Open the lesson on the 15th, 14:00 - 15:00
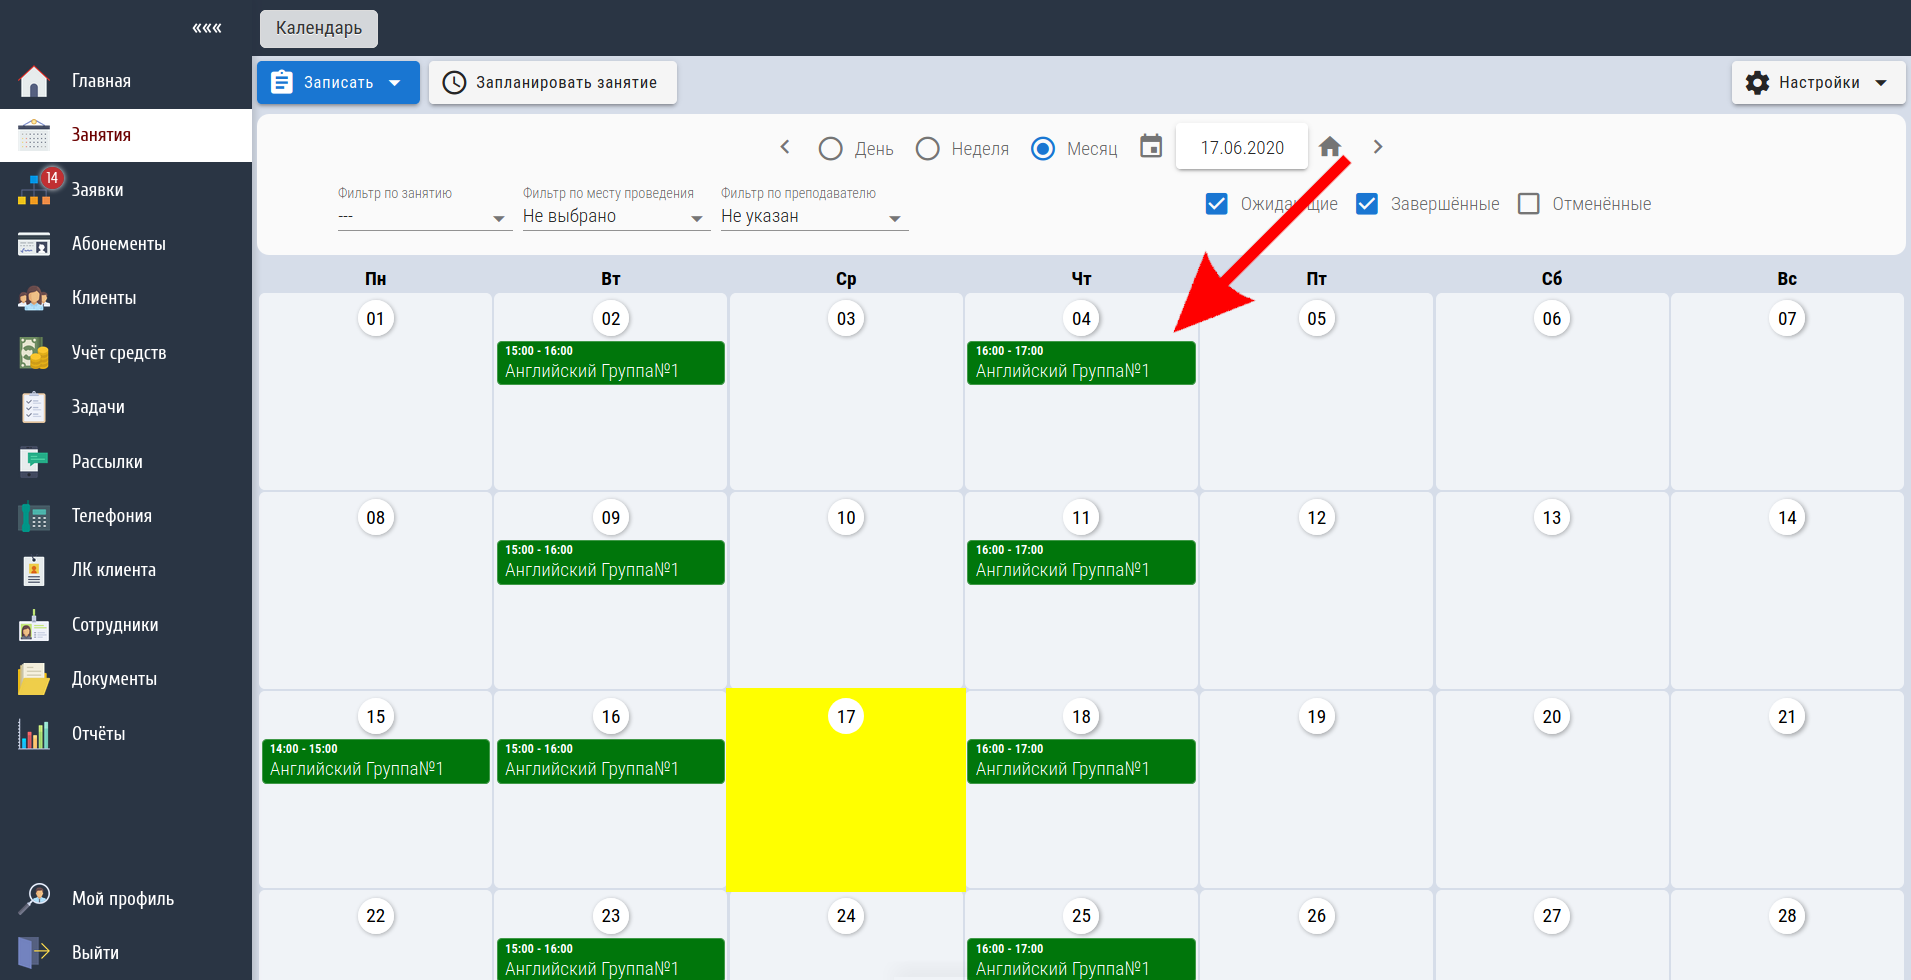 click(x=376, y=761)
